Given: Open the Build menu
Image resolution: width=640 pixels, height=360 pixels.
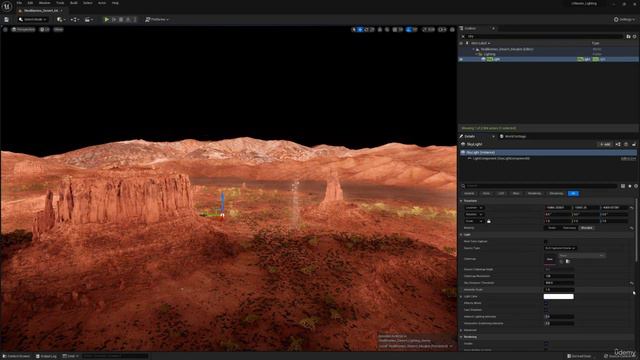Looking at the screenshot, I should [74, 3].
